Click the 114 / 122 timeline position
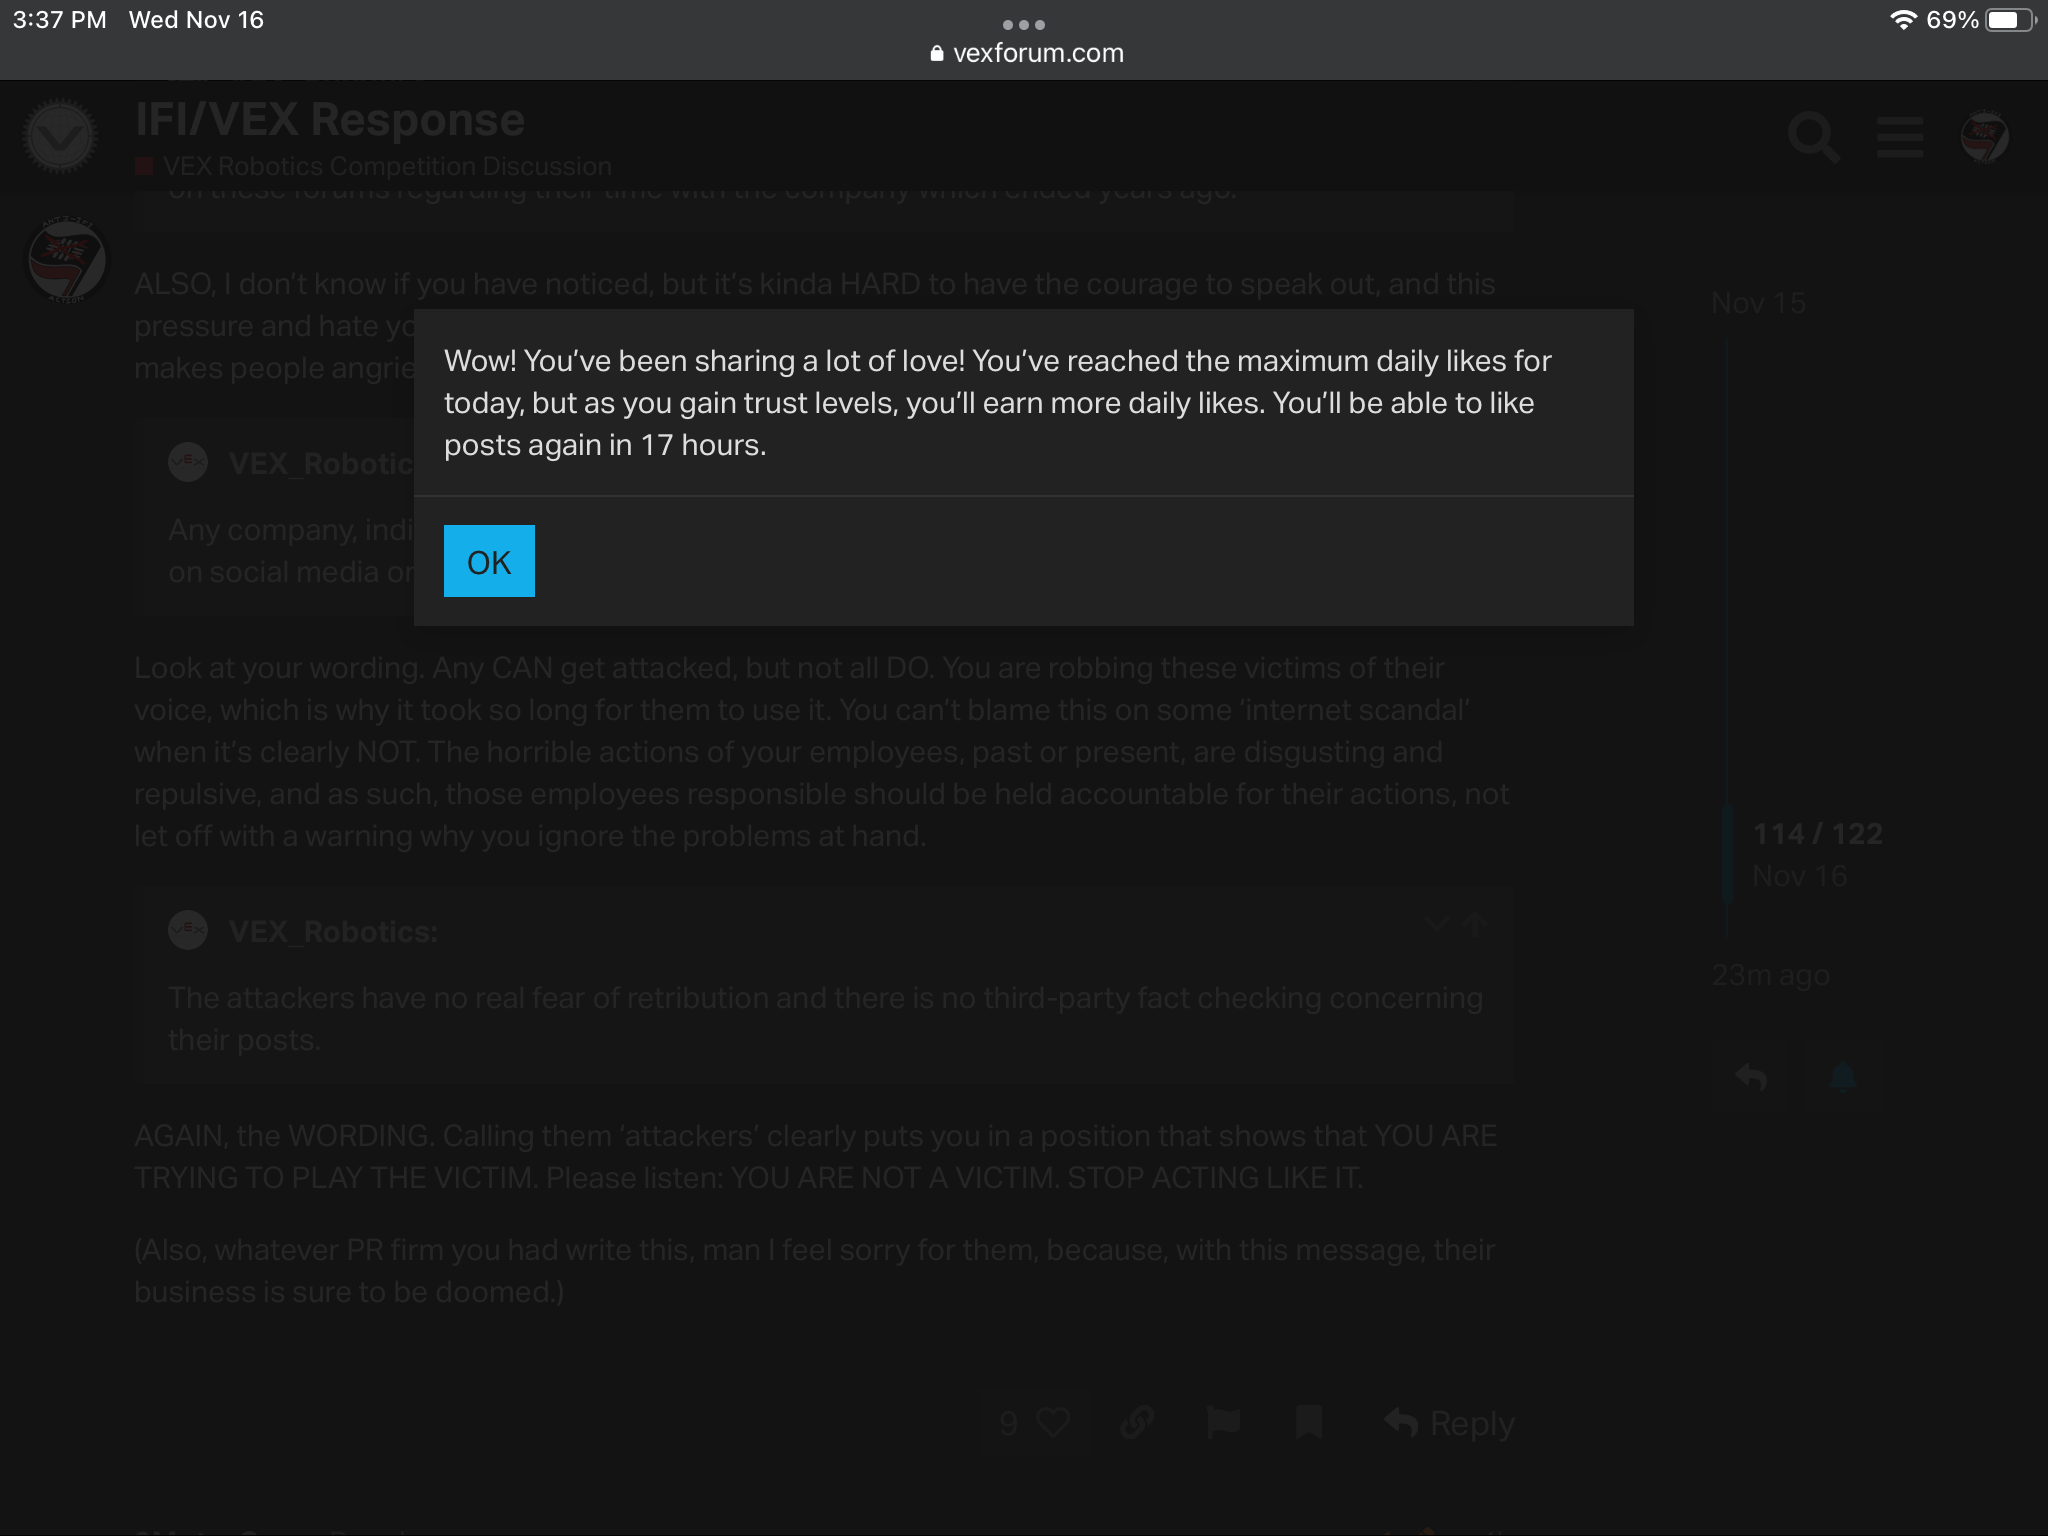This screenshot has width=2048, height=1536. [x=1818, y=833]
